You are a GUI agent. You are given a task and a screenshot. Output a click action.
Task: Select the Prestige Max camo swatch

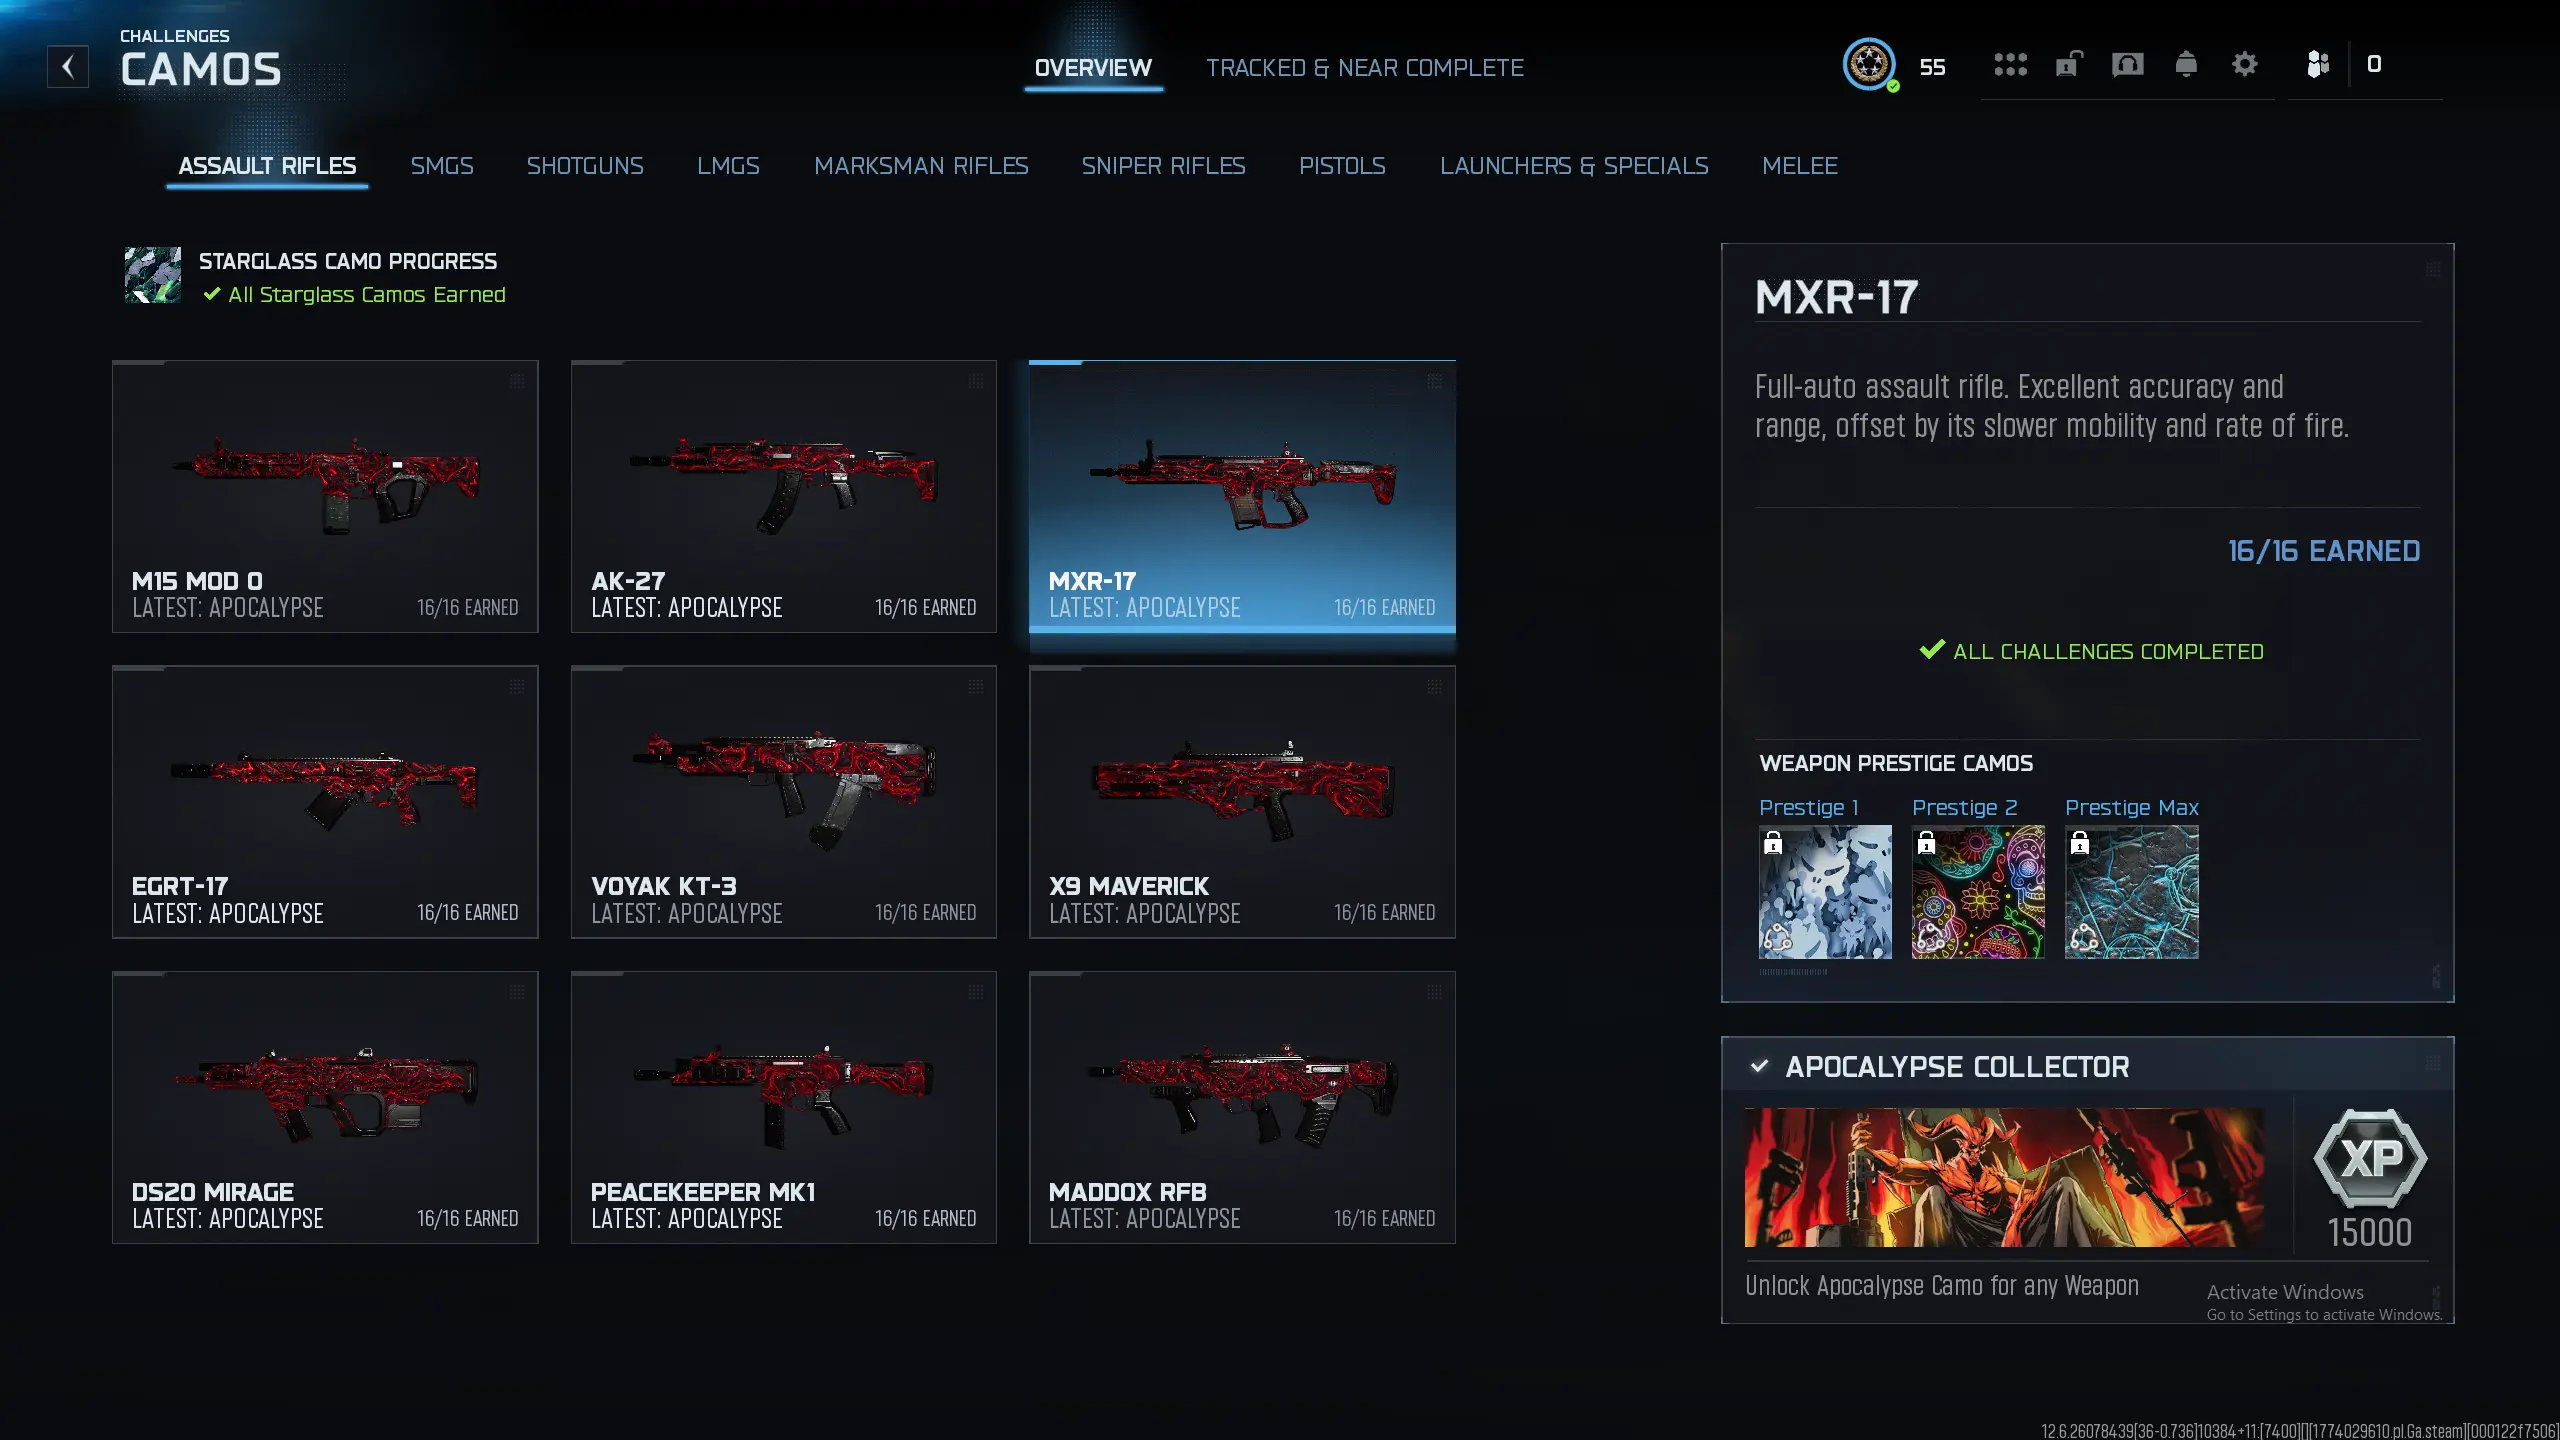click(x=2132, y=891)
